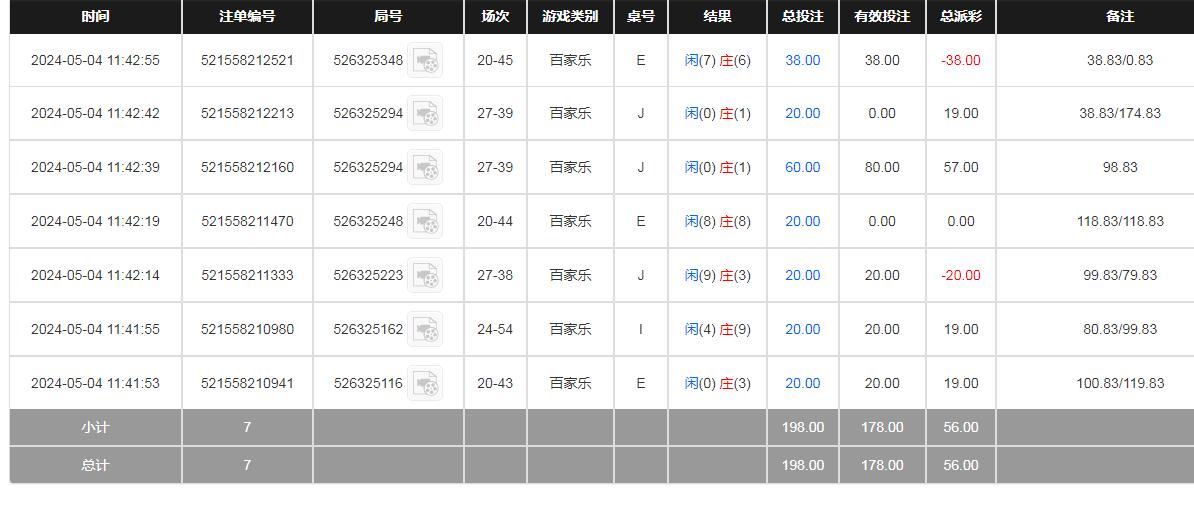Click the replay icon next to round 526325162
Viewport: 1194px width, 520px height.
tap(425, 330)
